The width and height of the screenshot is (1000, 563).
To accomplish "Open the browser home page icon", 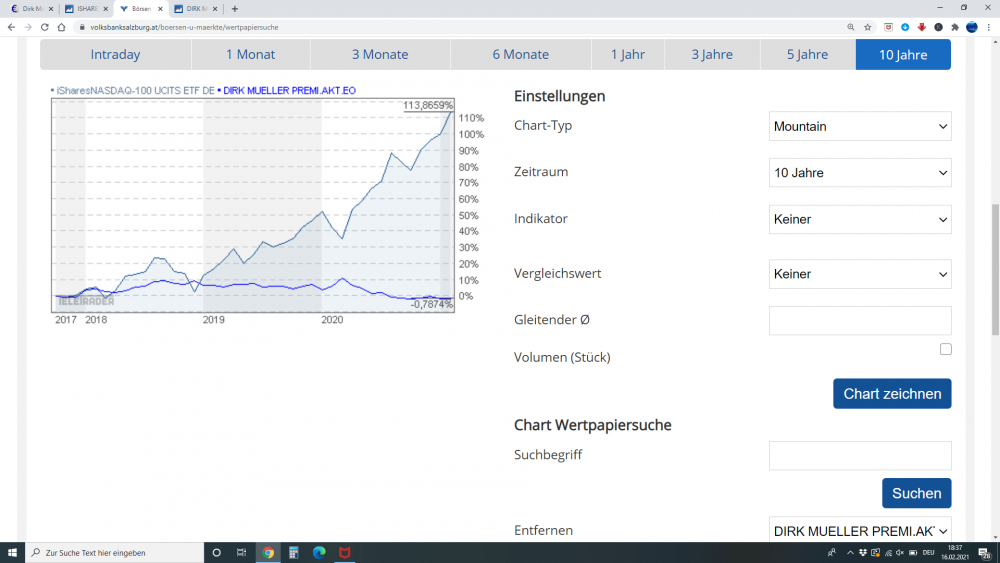I will point(61,27).
